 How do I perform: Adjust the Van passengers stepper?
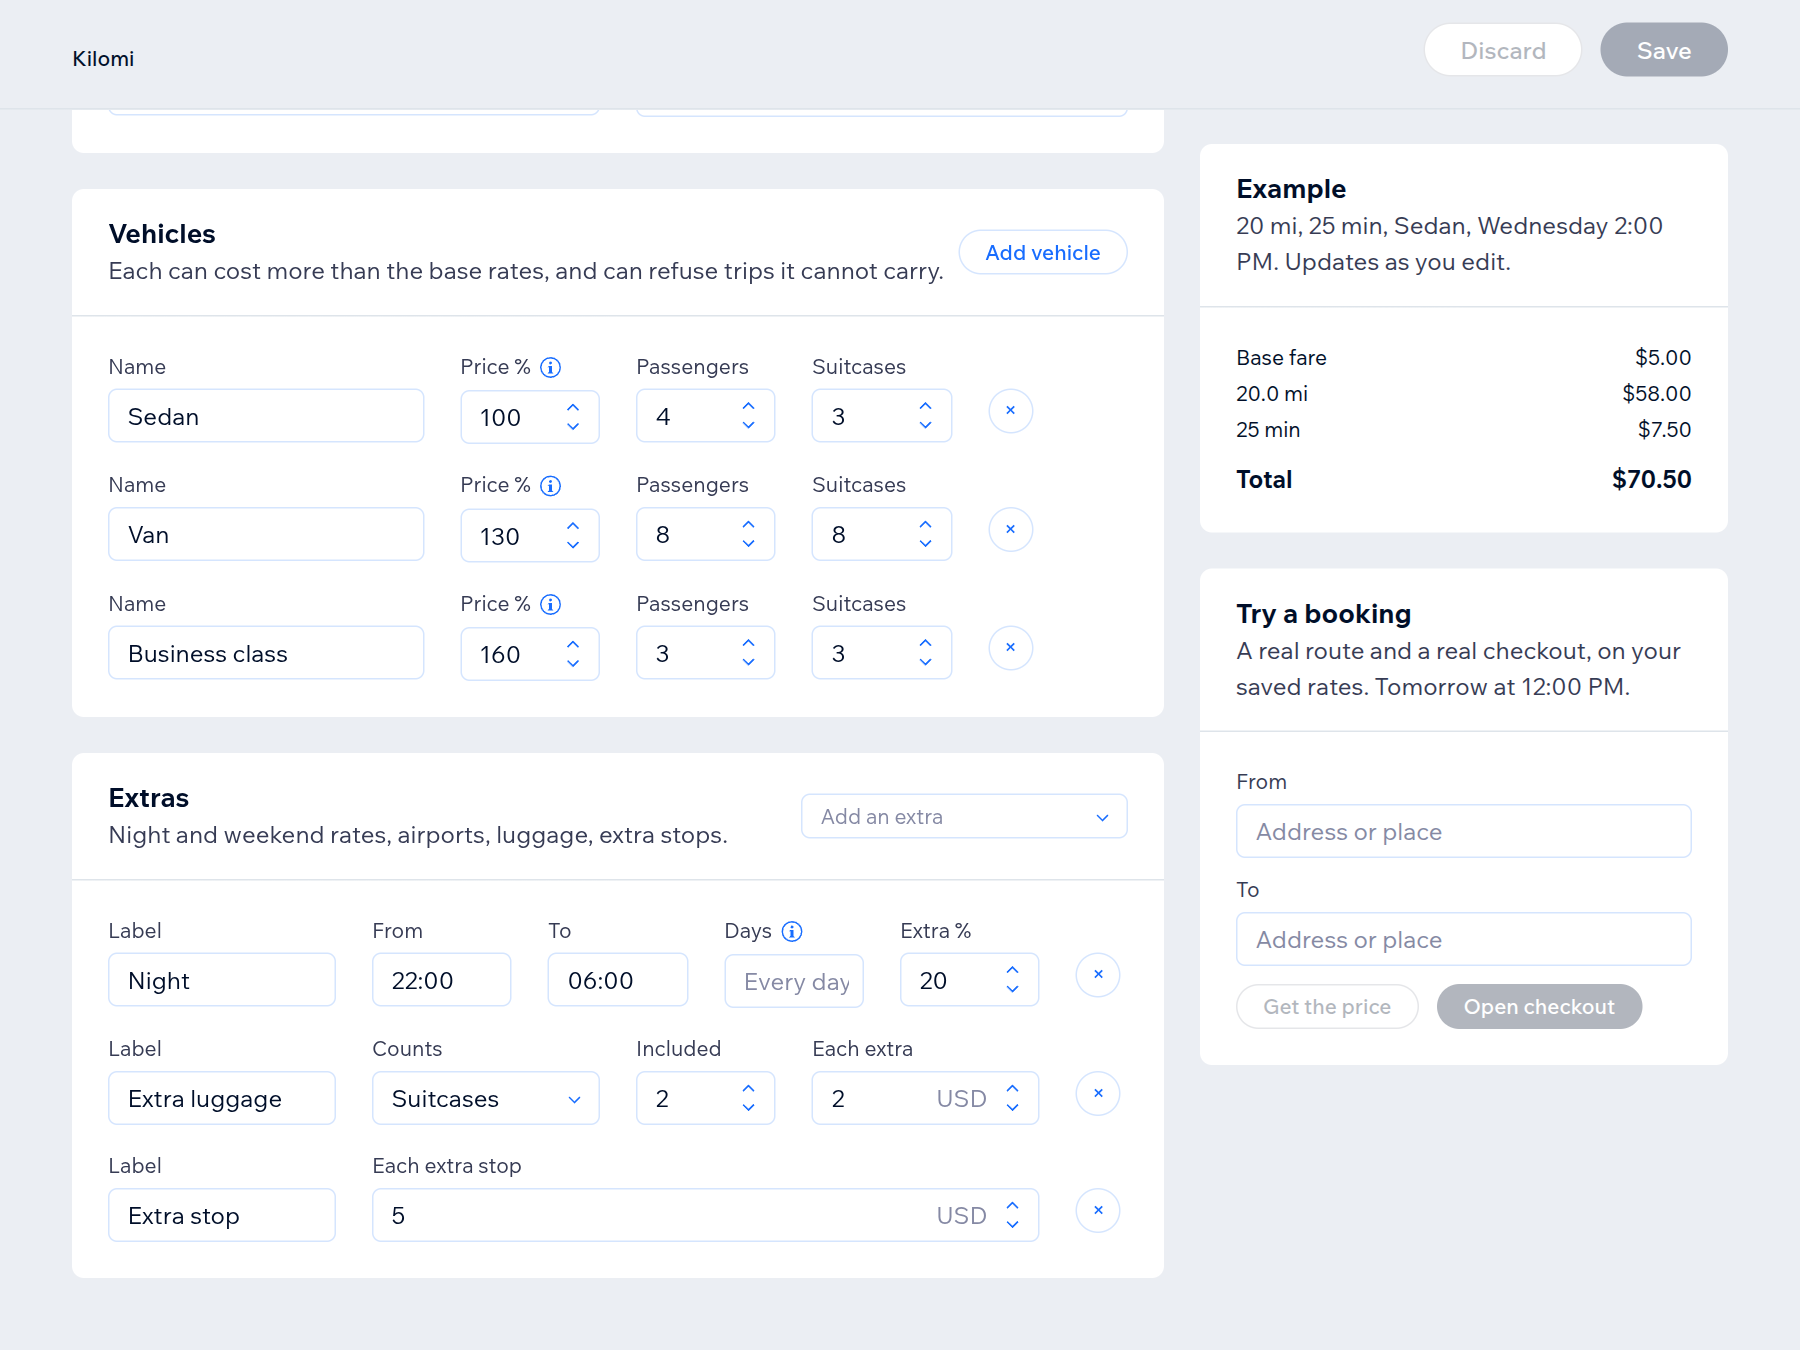pos(749,534)
